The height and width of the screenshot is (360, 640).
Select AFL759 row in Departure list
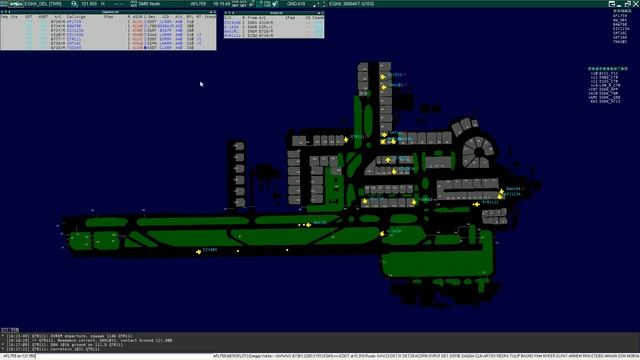click(x=108, y=22)
